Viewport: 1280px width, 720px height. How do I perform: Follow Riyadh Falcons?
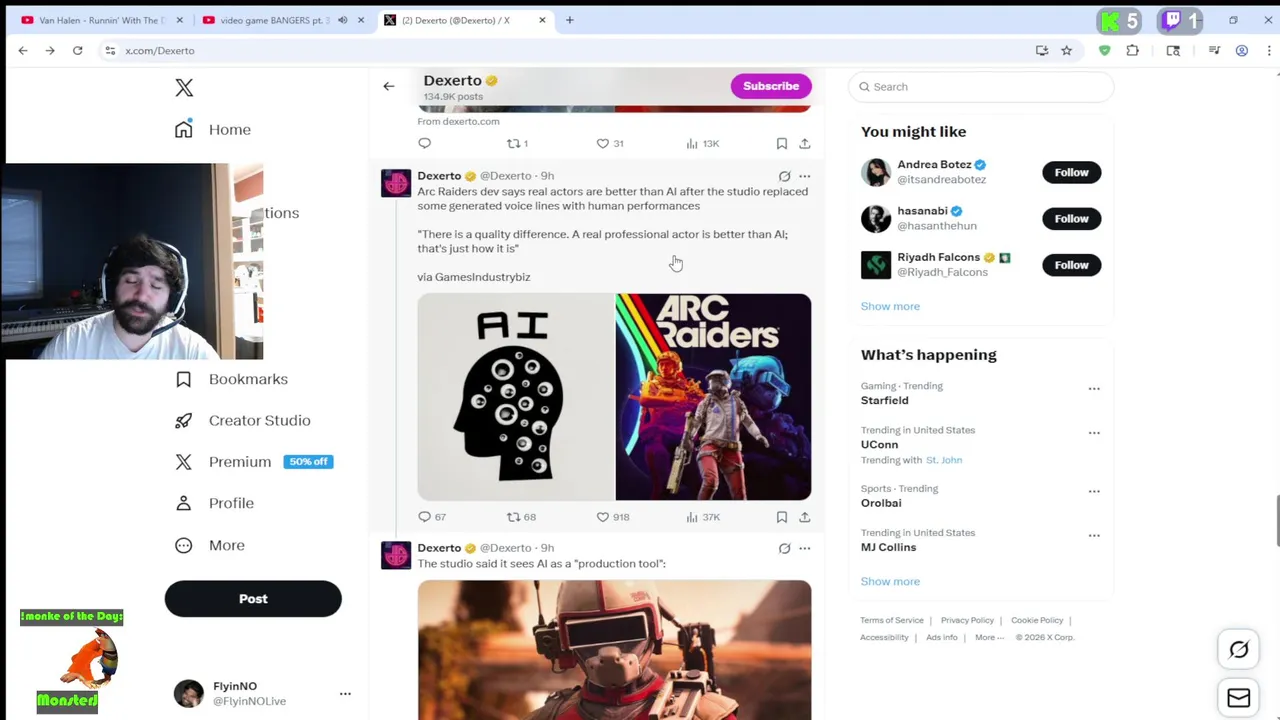(1071, 265)
